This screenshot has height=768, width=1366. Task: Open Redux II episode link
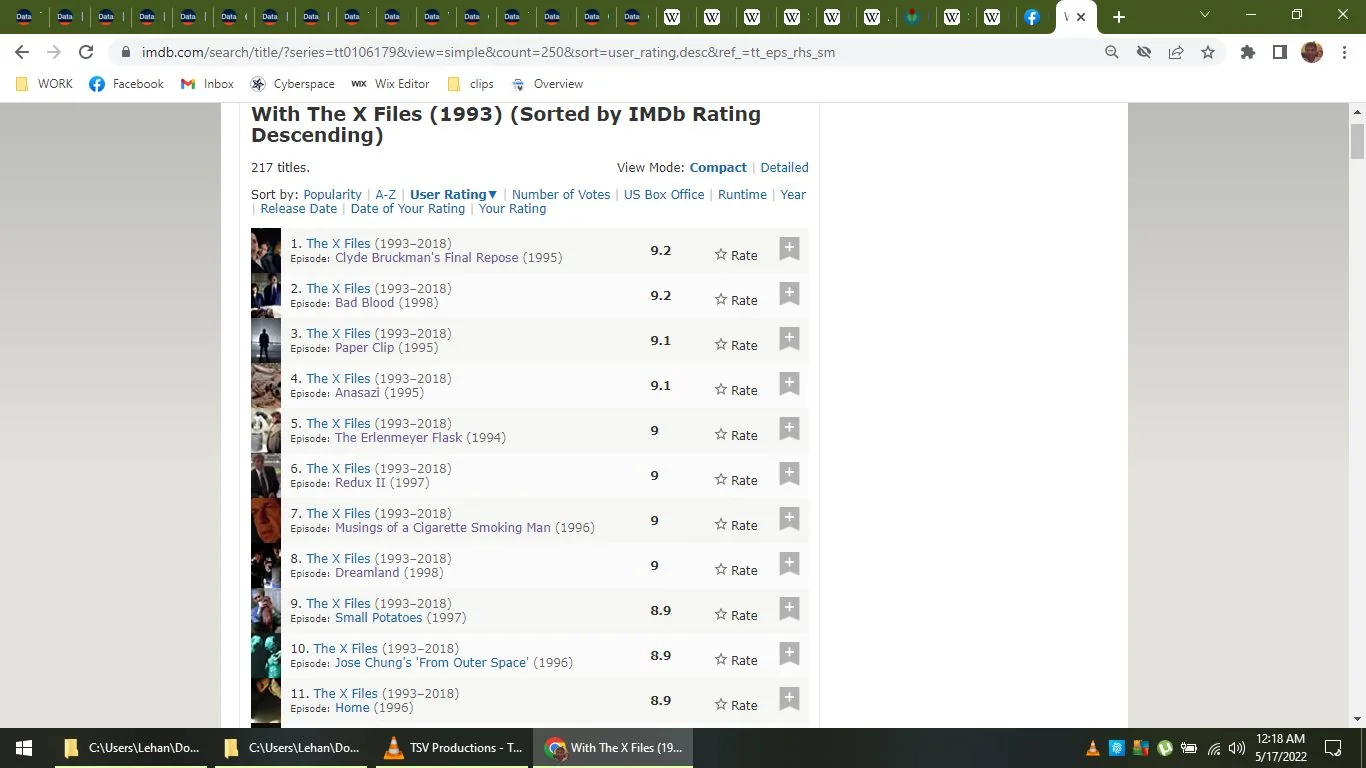(360, 483)
